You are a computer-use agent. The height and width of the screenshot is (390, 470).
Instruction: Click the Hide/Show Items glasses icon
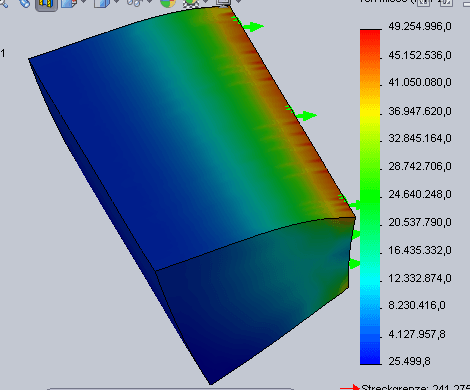point(135,3)
